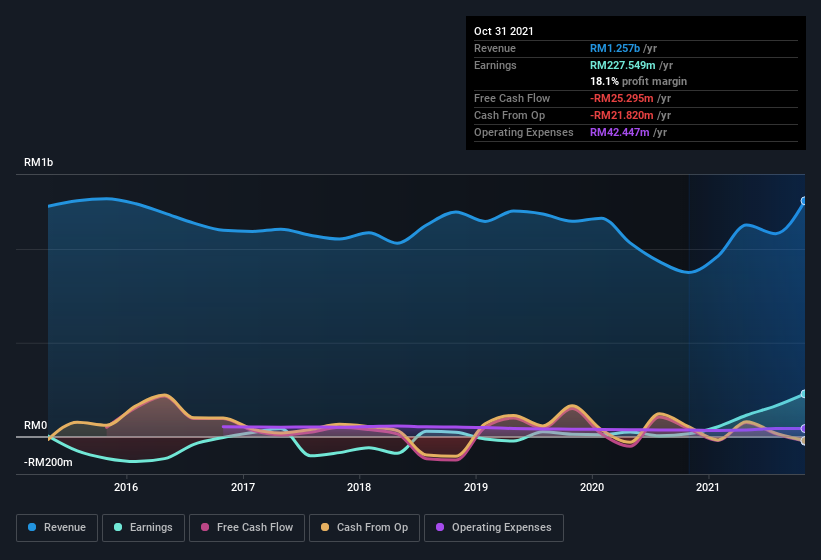821x560 pixels.
Task: Click the RM0 y-axis label
Action: point(36,425)
